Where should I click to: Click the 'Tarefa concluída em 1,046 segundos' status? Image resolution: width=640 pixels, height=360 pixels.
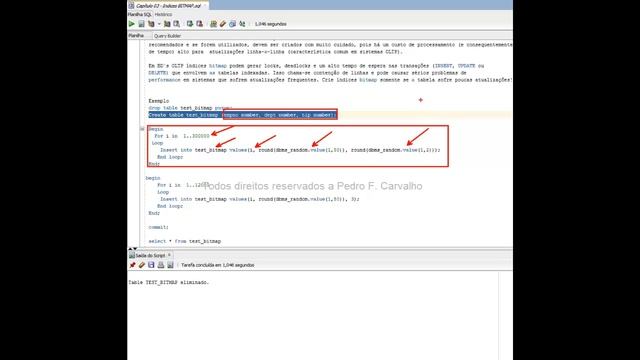218,265
